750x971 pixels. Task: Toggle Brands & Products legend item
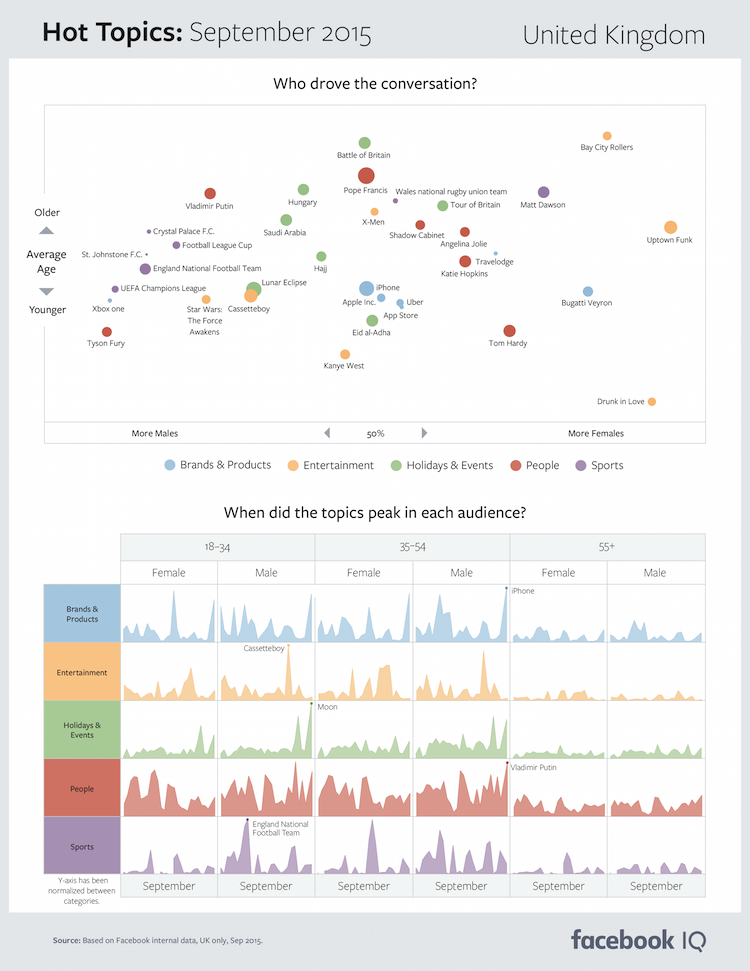[218, 465]
